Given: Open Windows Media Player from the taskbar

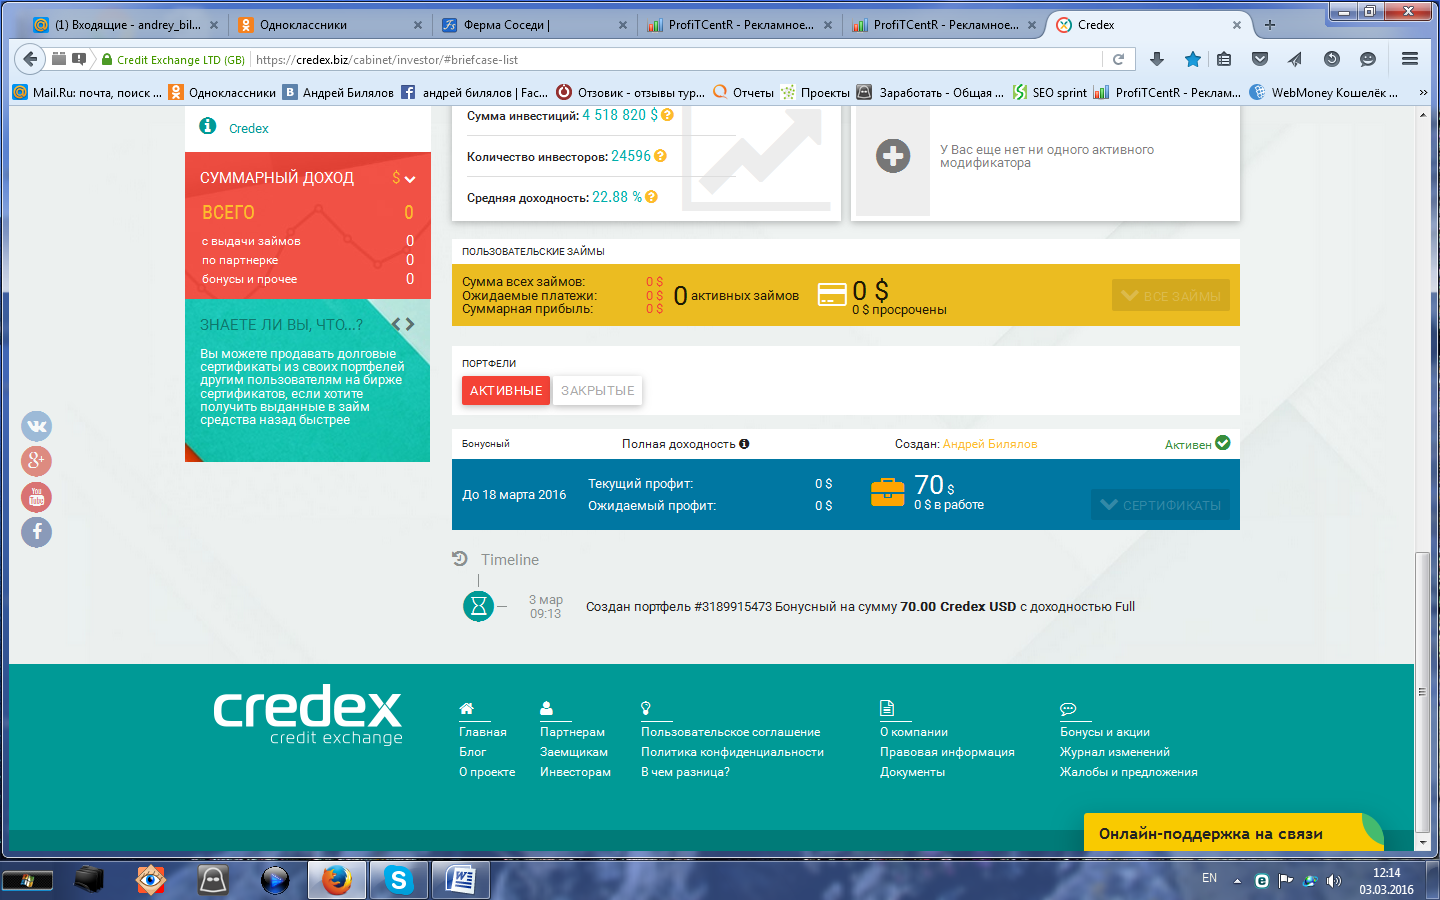Looking at the screenshot, I should click(x=275, y=880).
